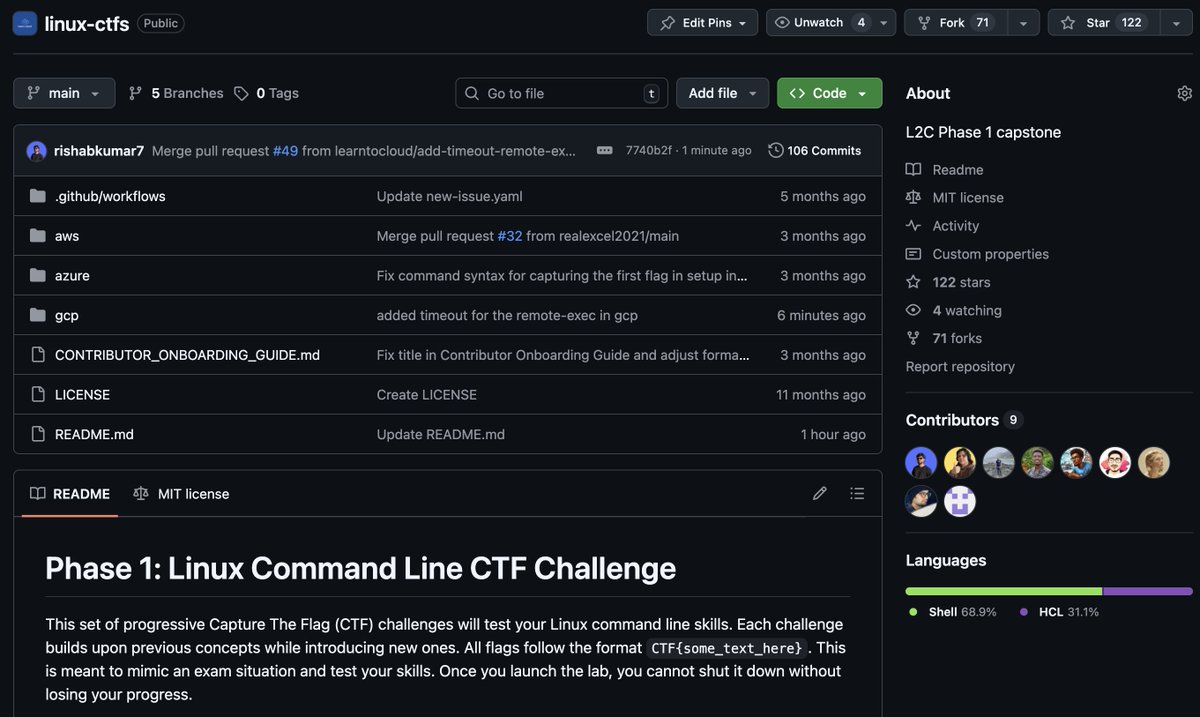Open pull request #32 link in aws row
This screenshot has height=717, width=1200.
[510, 236]
